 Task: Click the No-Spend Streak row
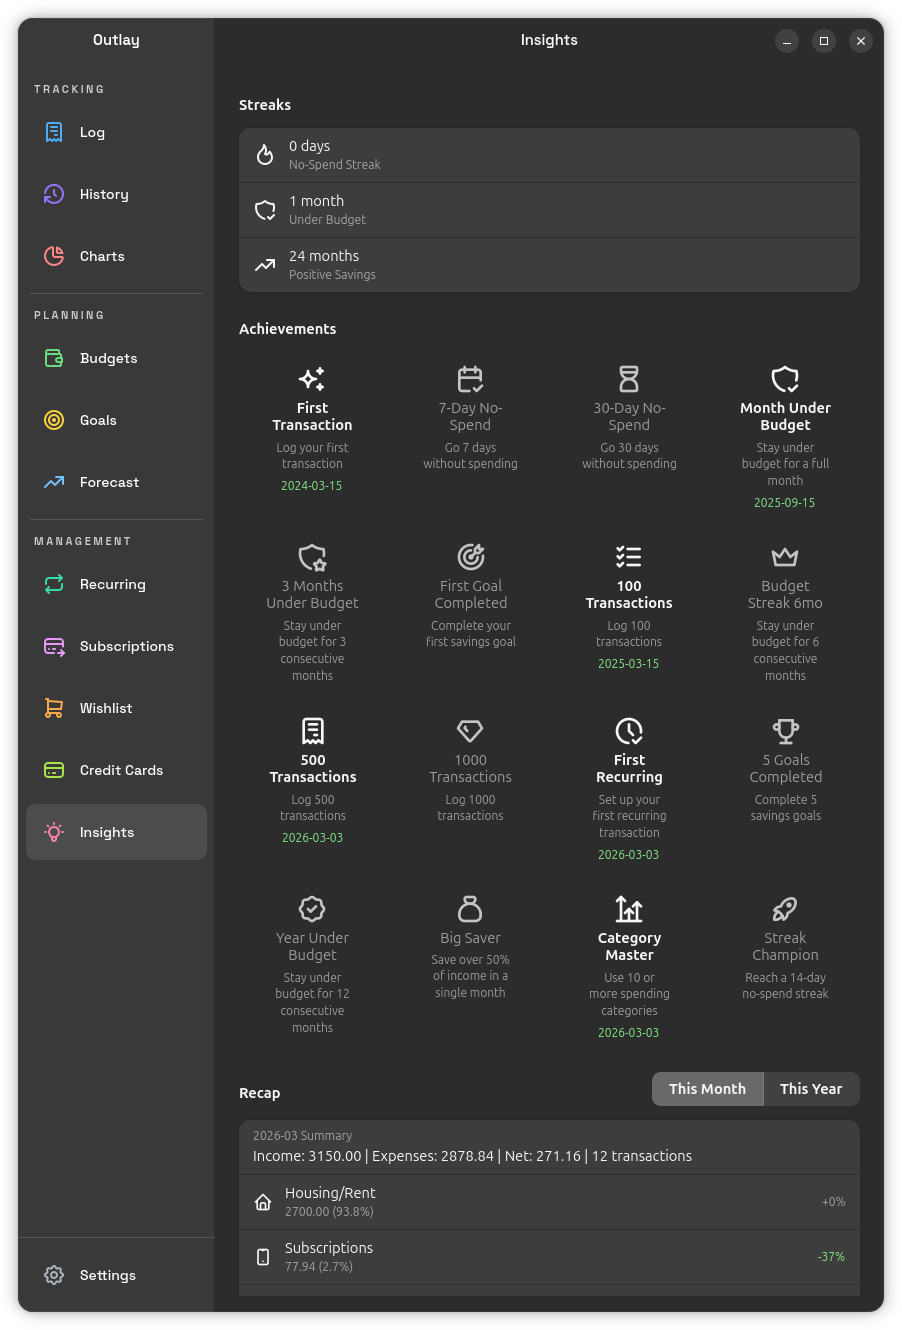[x=549, y=155]
